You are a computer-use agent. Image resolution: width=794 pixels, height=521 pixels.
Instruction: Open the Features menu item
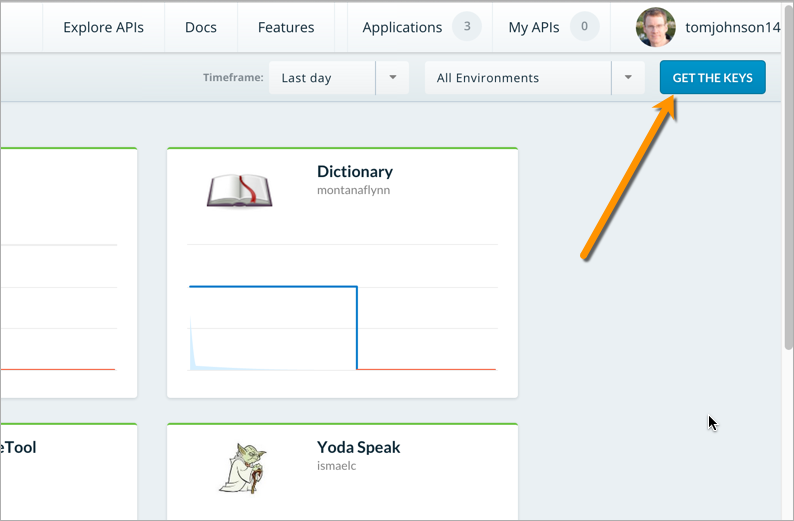pyautogui.click(x=286, y=27)
